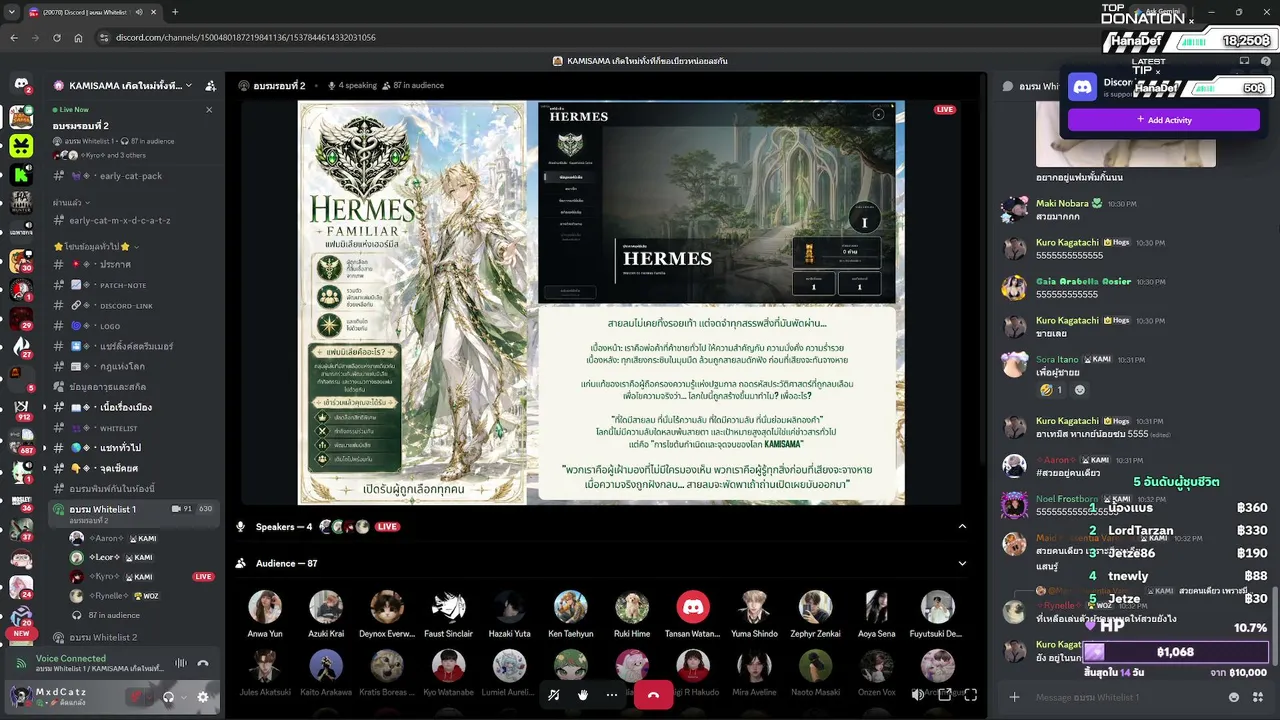The height and width of the screenshot is (720, 1280).
Task: Open the attachment plus button in chat
Action: [x=1014, y=697]
